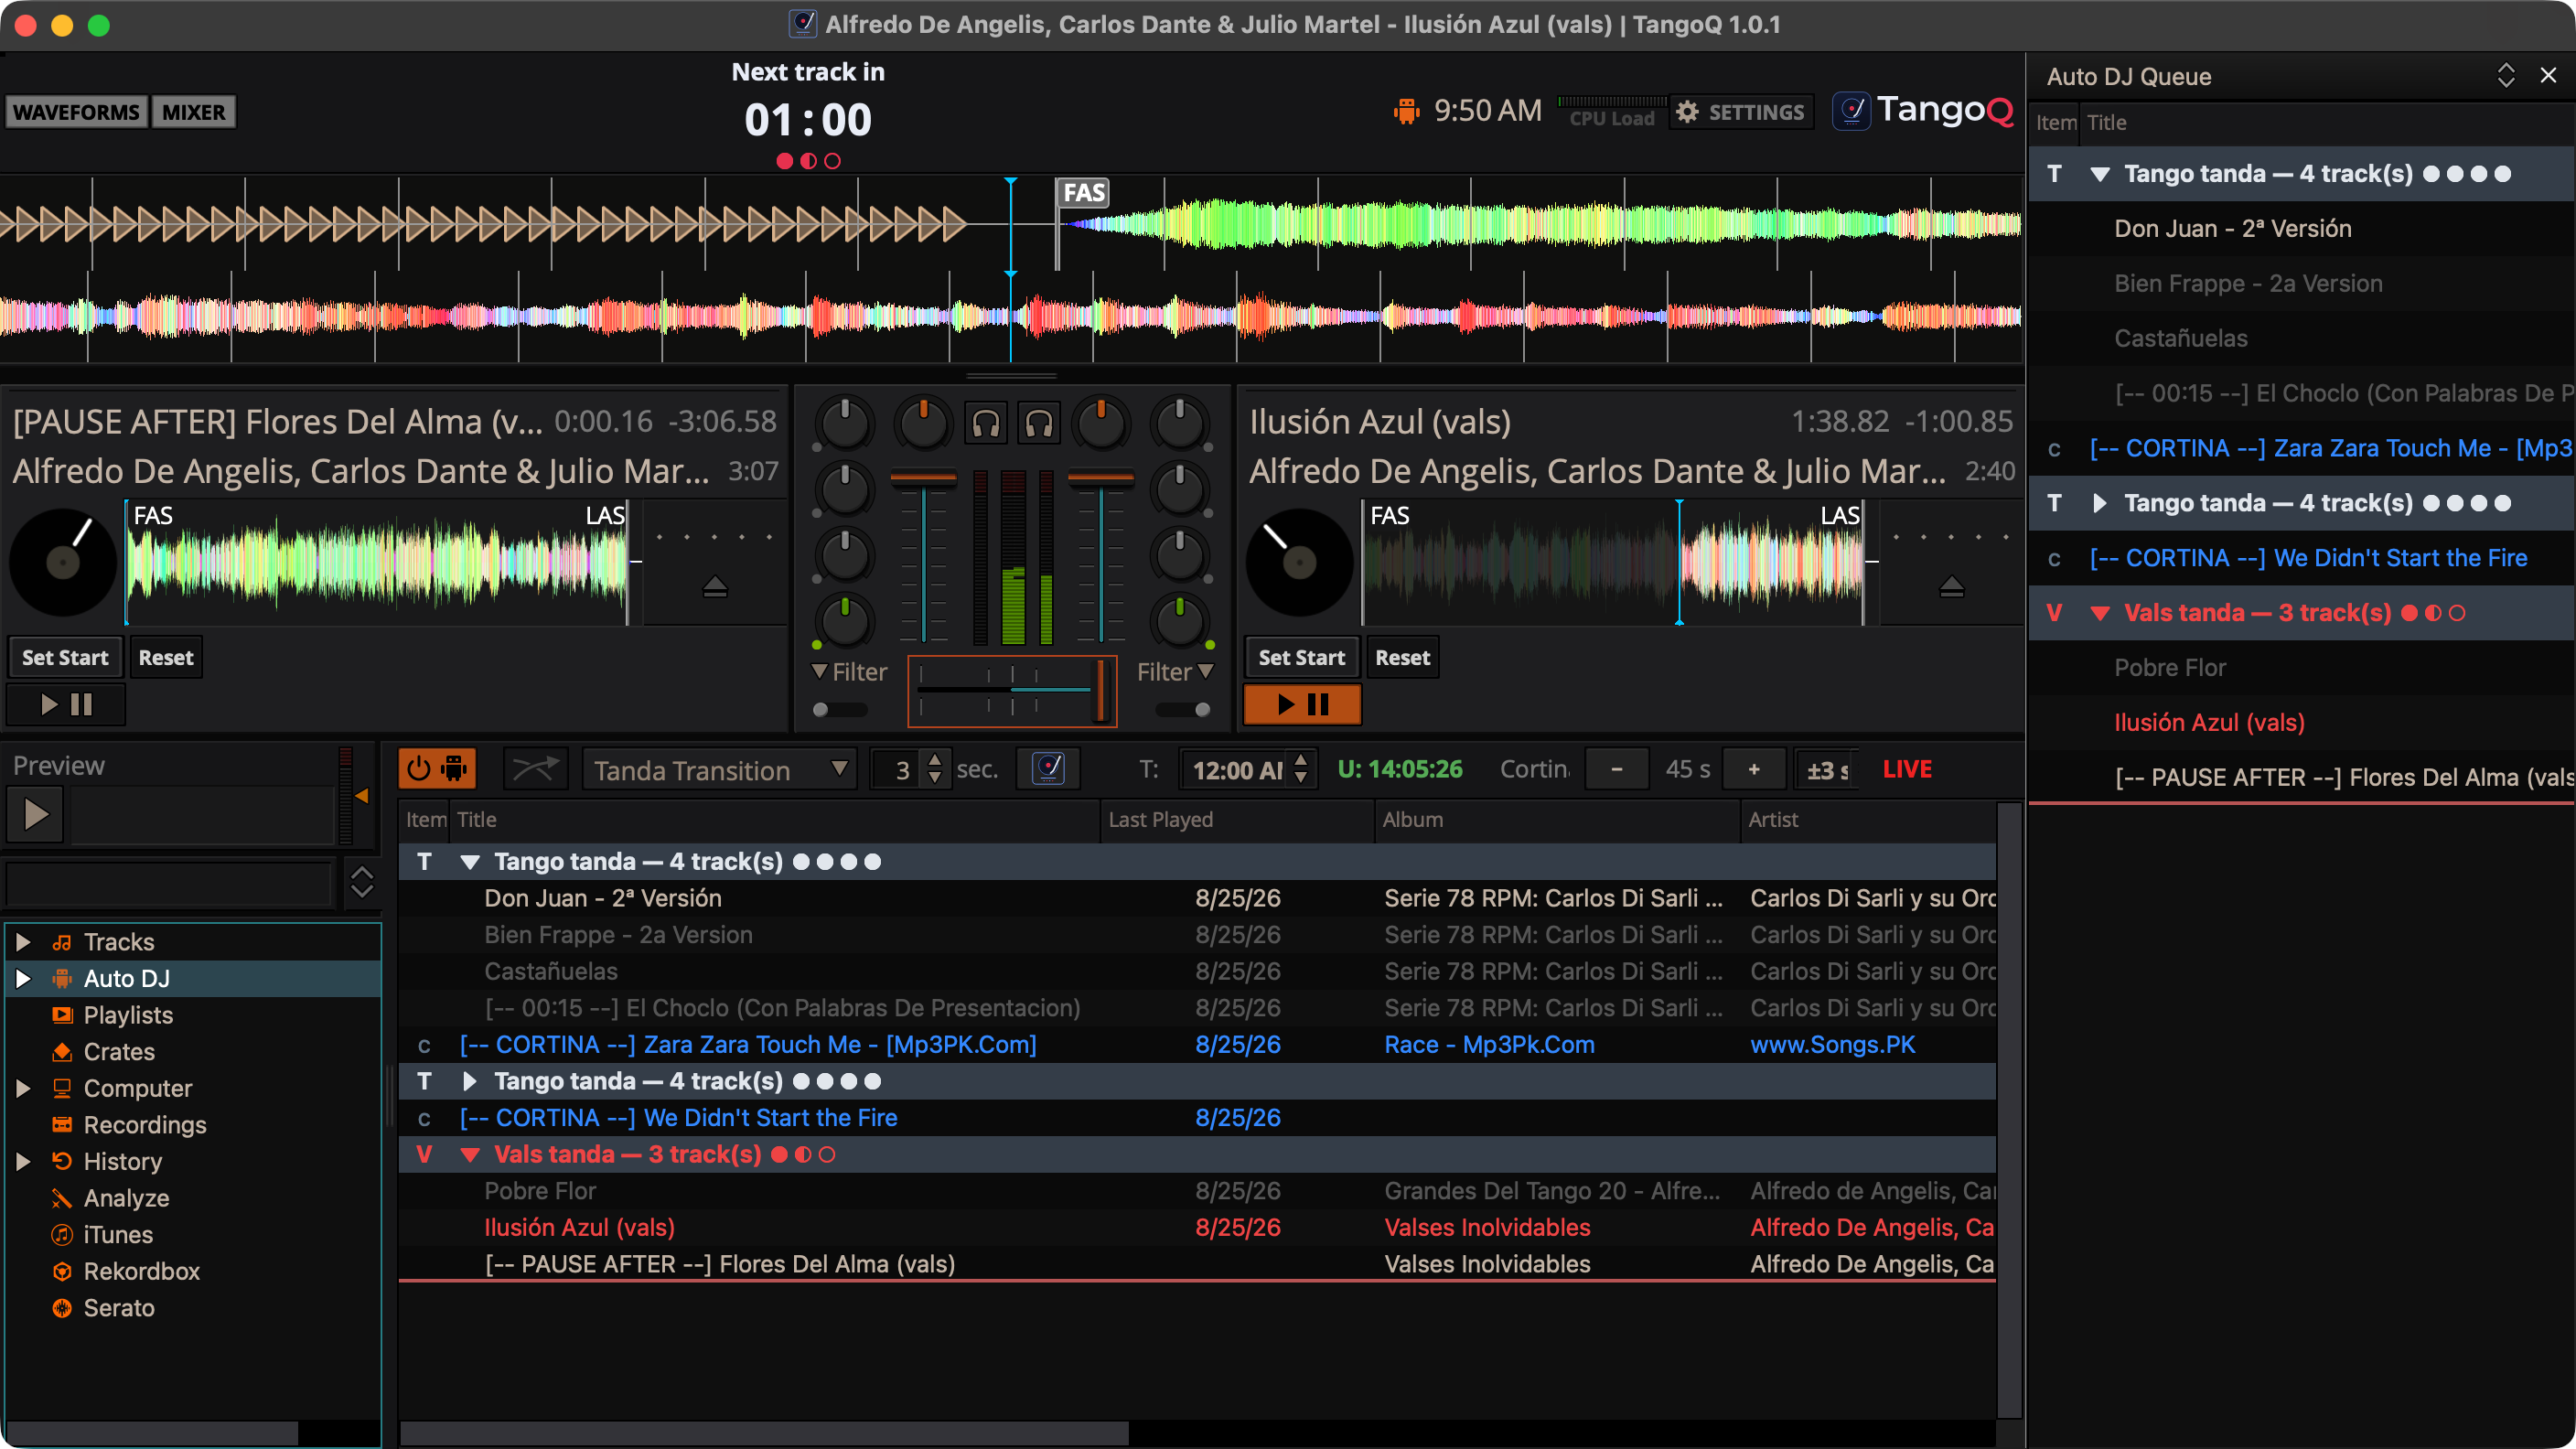Click Set Start on left deck
2576x1449 pixels.
[65, 657]
